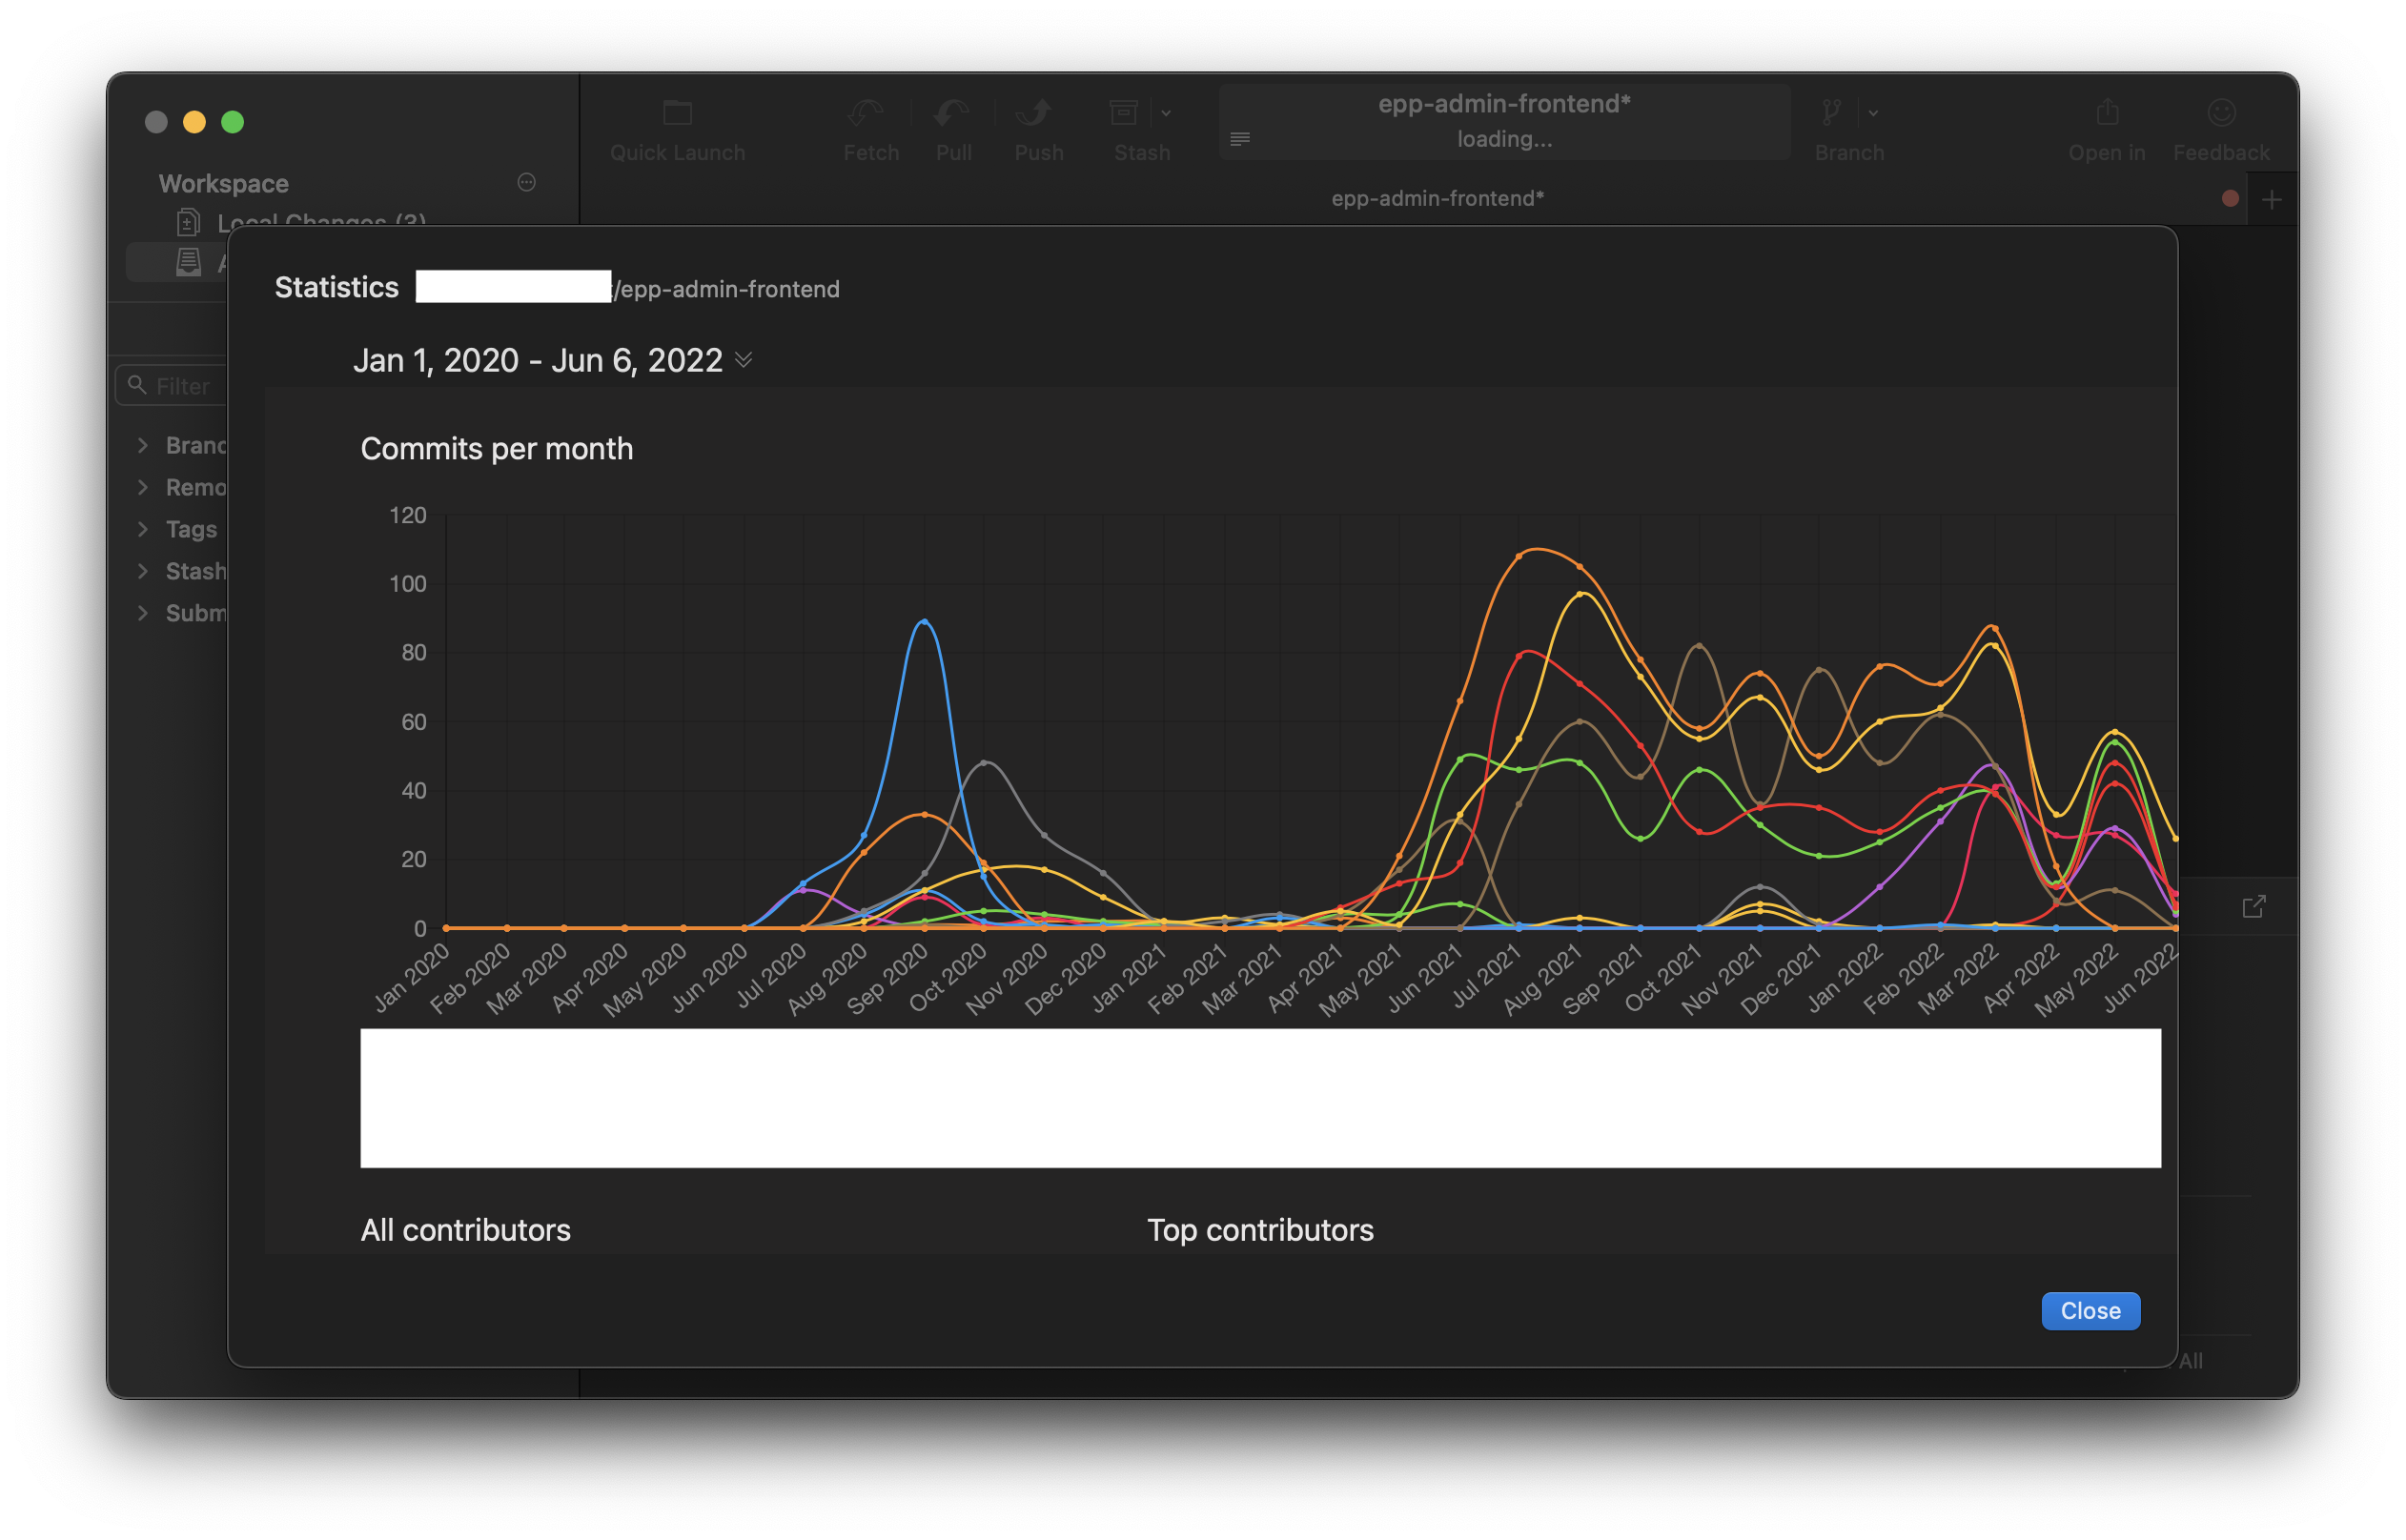Click the gray line peak at Oct 2020

click(x=985, y=763)
